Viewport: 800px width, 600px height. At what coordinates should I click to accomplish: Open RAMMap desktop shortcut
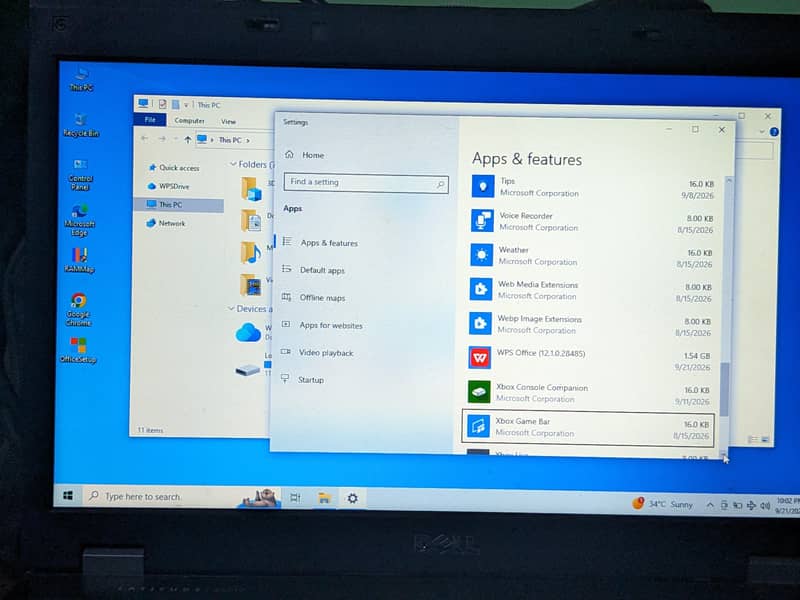pyautogui.click(x=79, y=260)
